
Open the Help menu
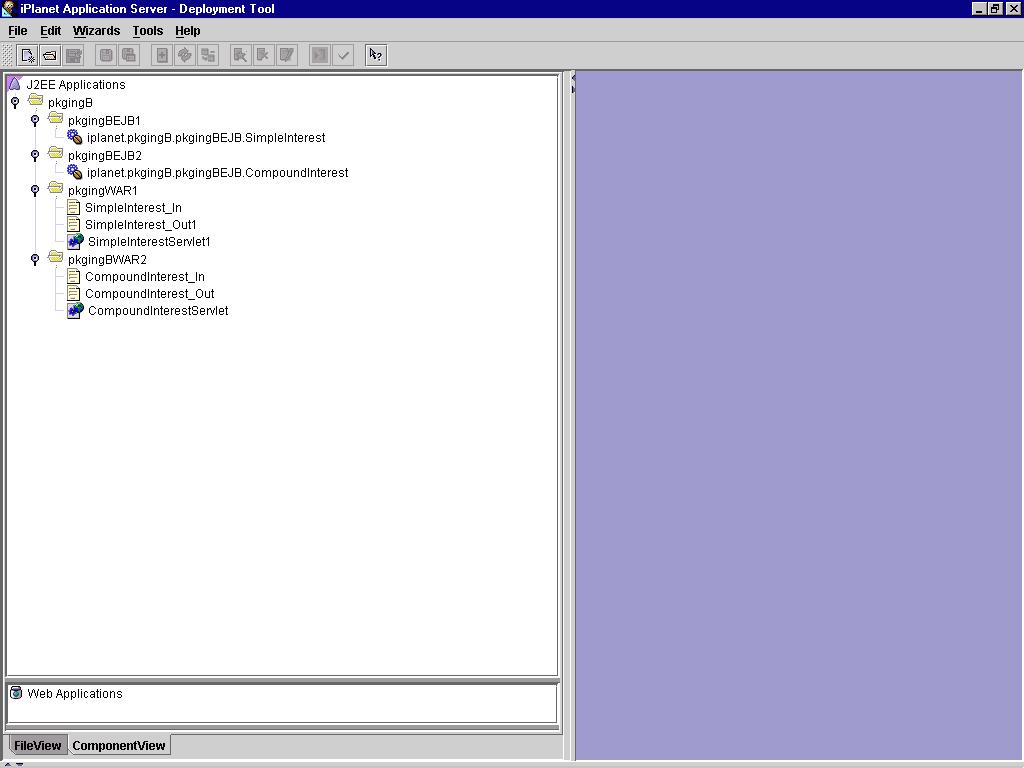[187, 31]
